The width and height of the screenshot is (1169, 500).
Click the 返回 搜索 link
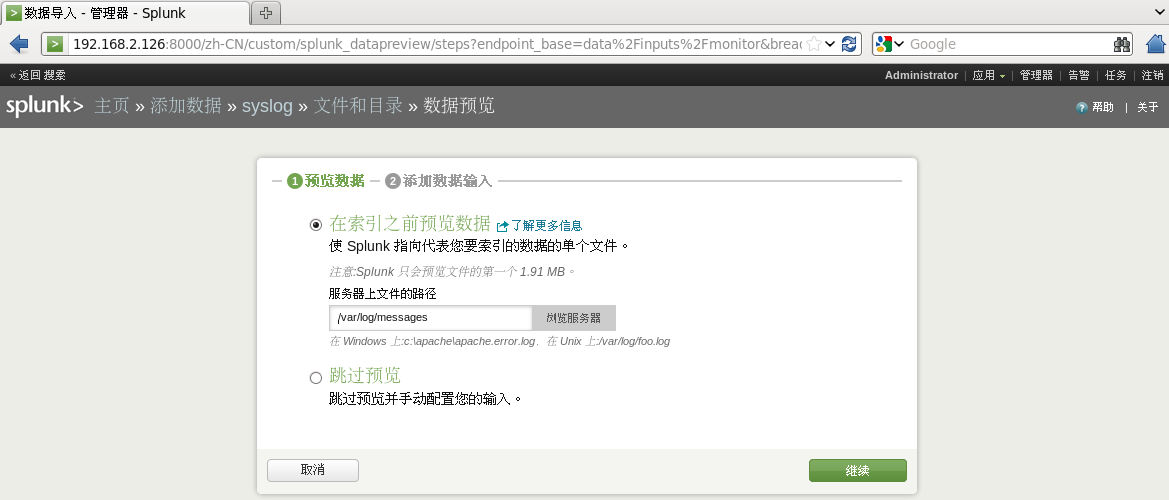(37, 75)
